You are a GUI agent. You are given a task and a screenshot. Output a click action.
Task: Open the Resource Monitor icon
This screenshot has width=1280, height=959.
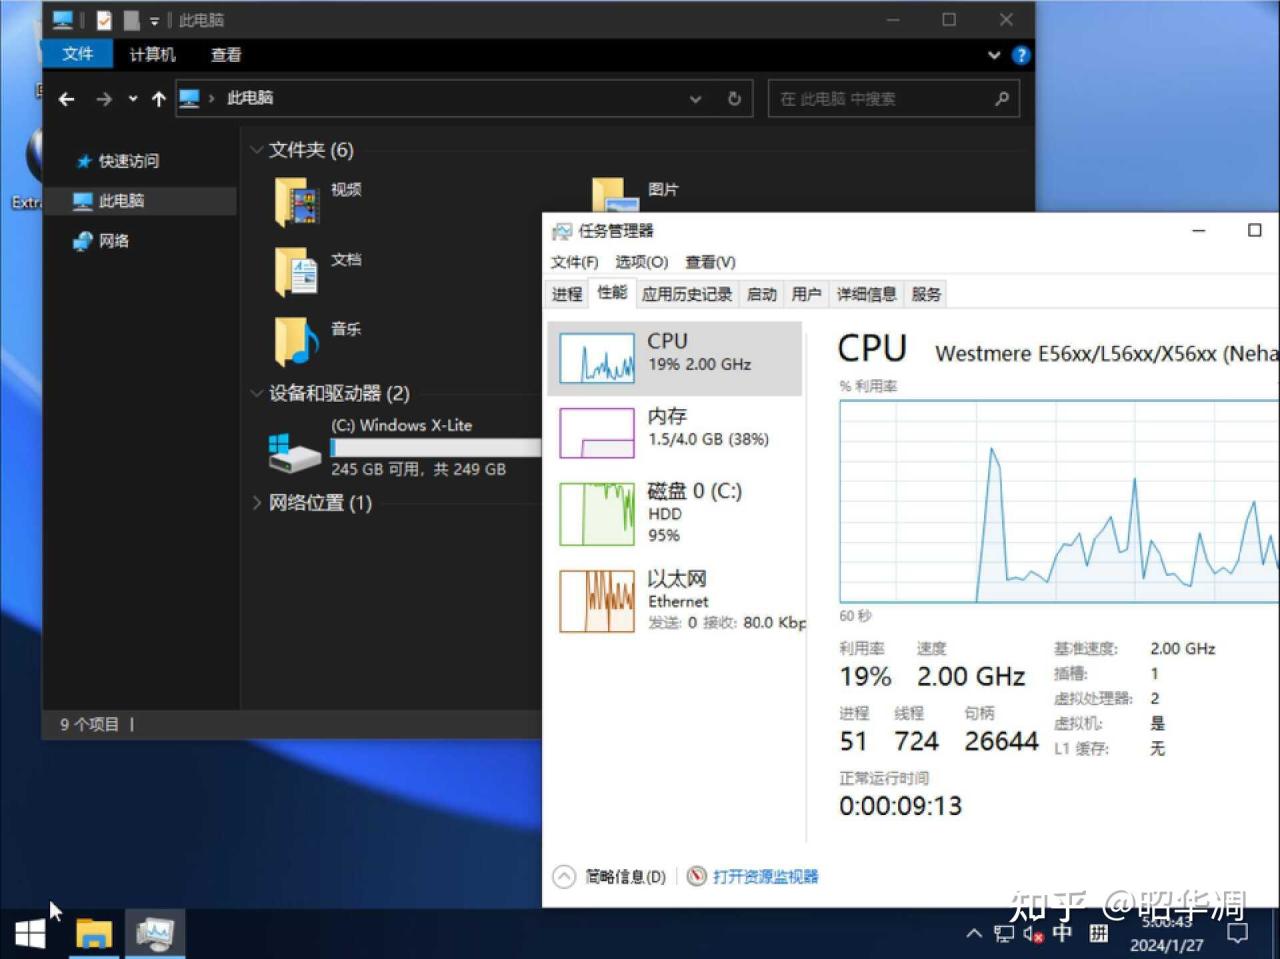(697, 876)
